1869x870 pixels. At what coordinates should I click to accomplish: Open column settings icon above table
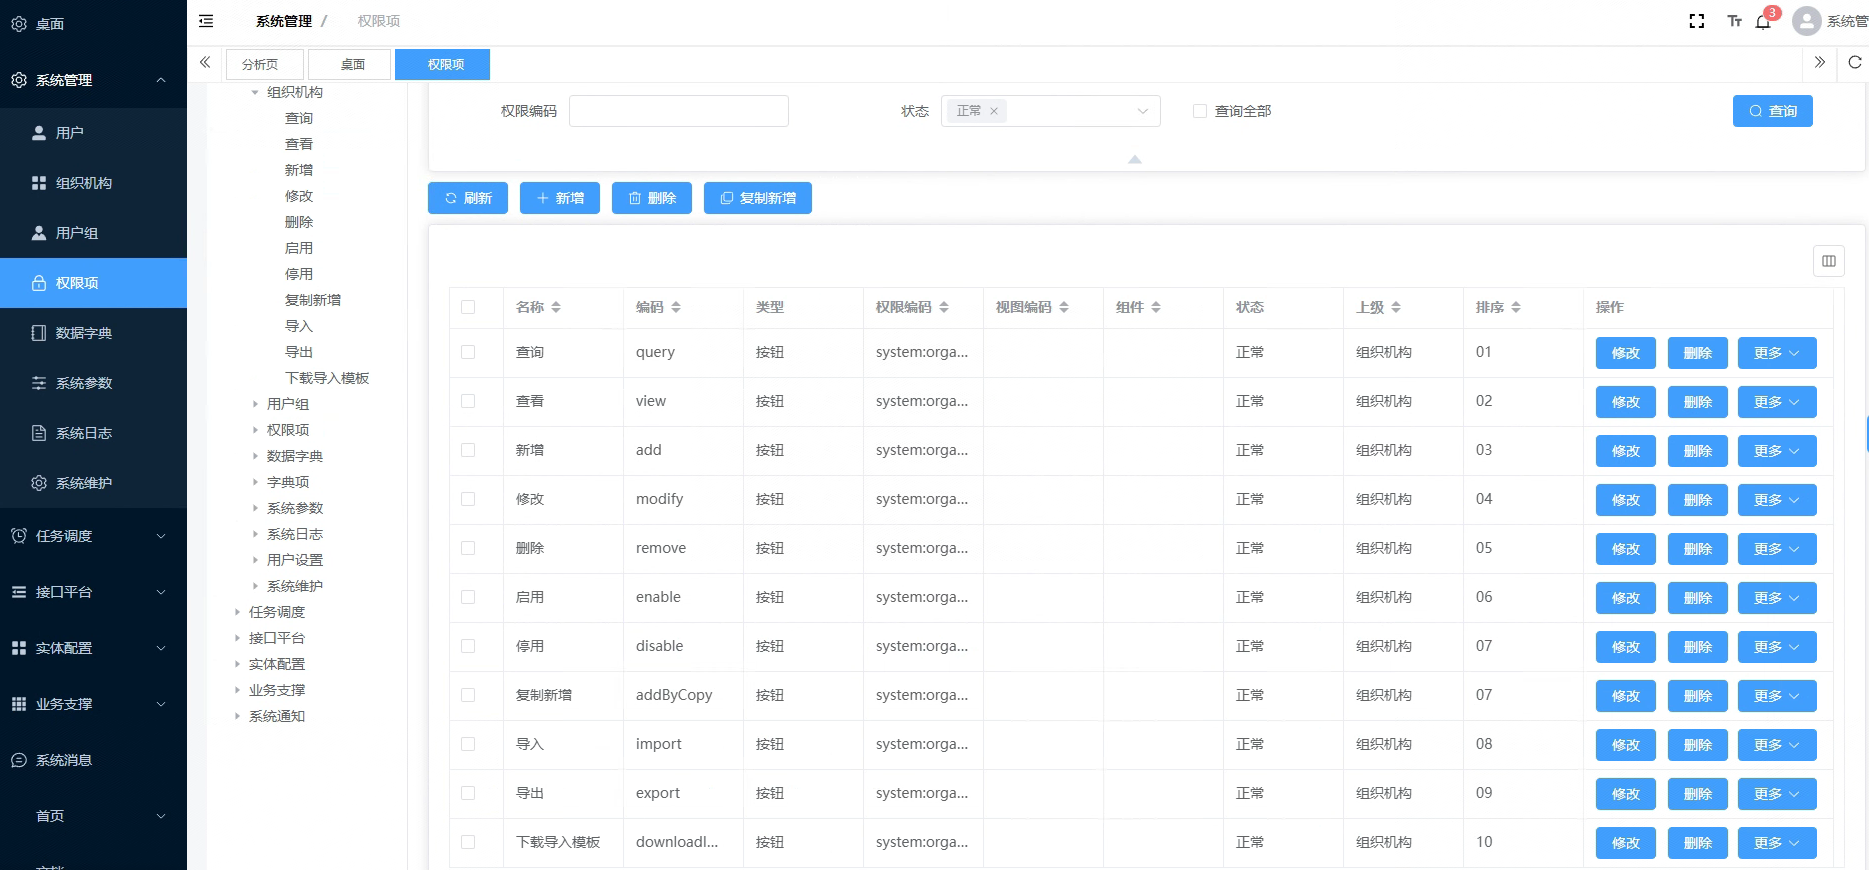1829,261
